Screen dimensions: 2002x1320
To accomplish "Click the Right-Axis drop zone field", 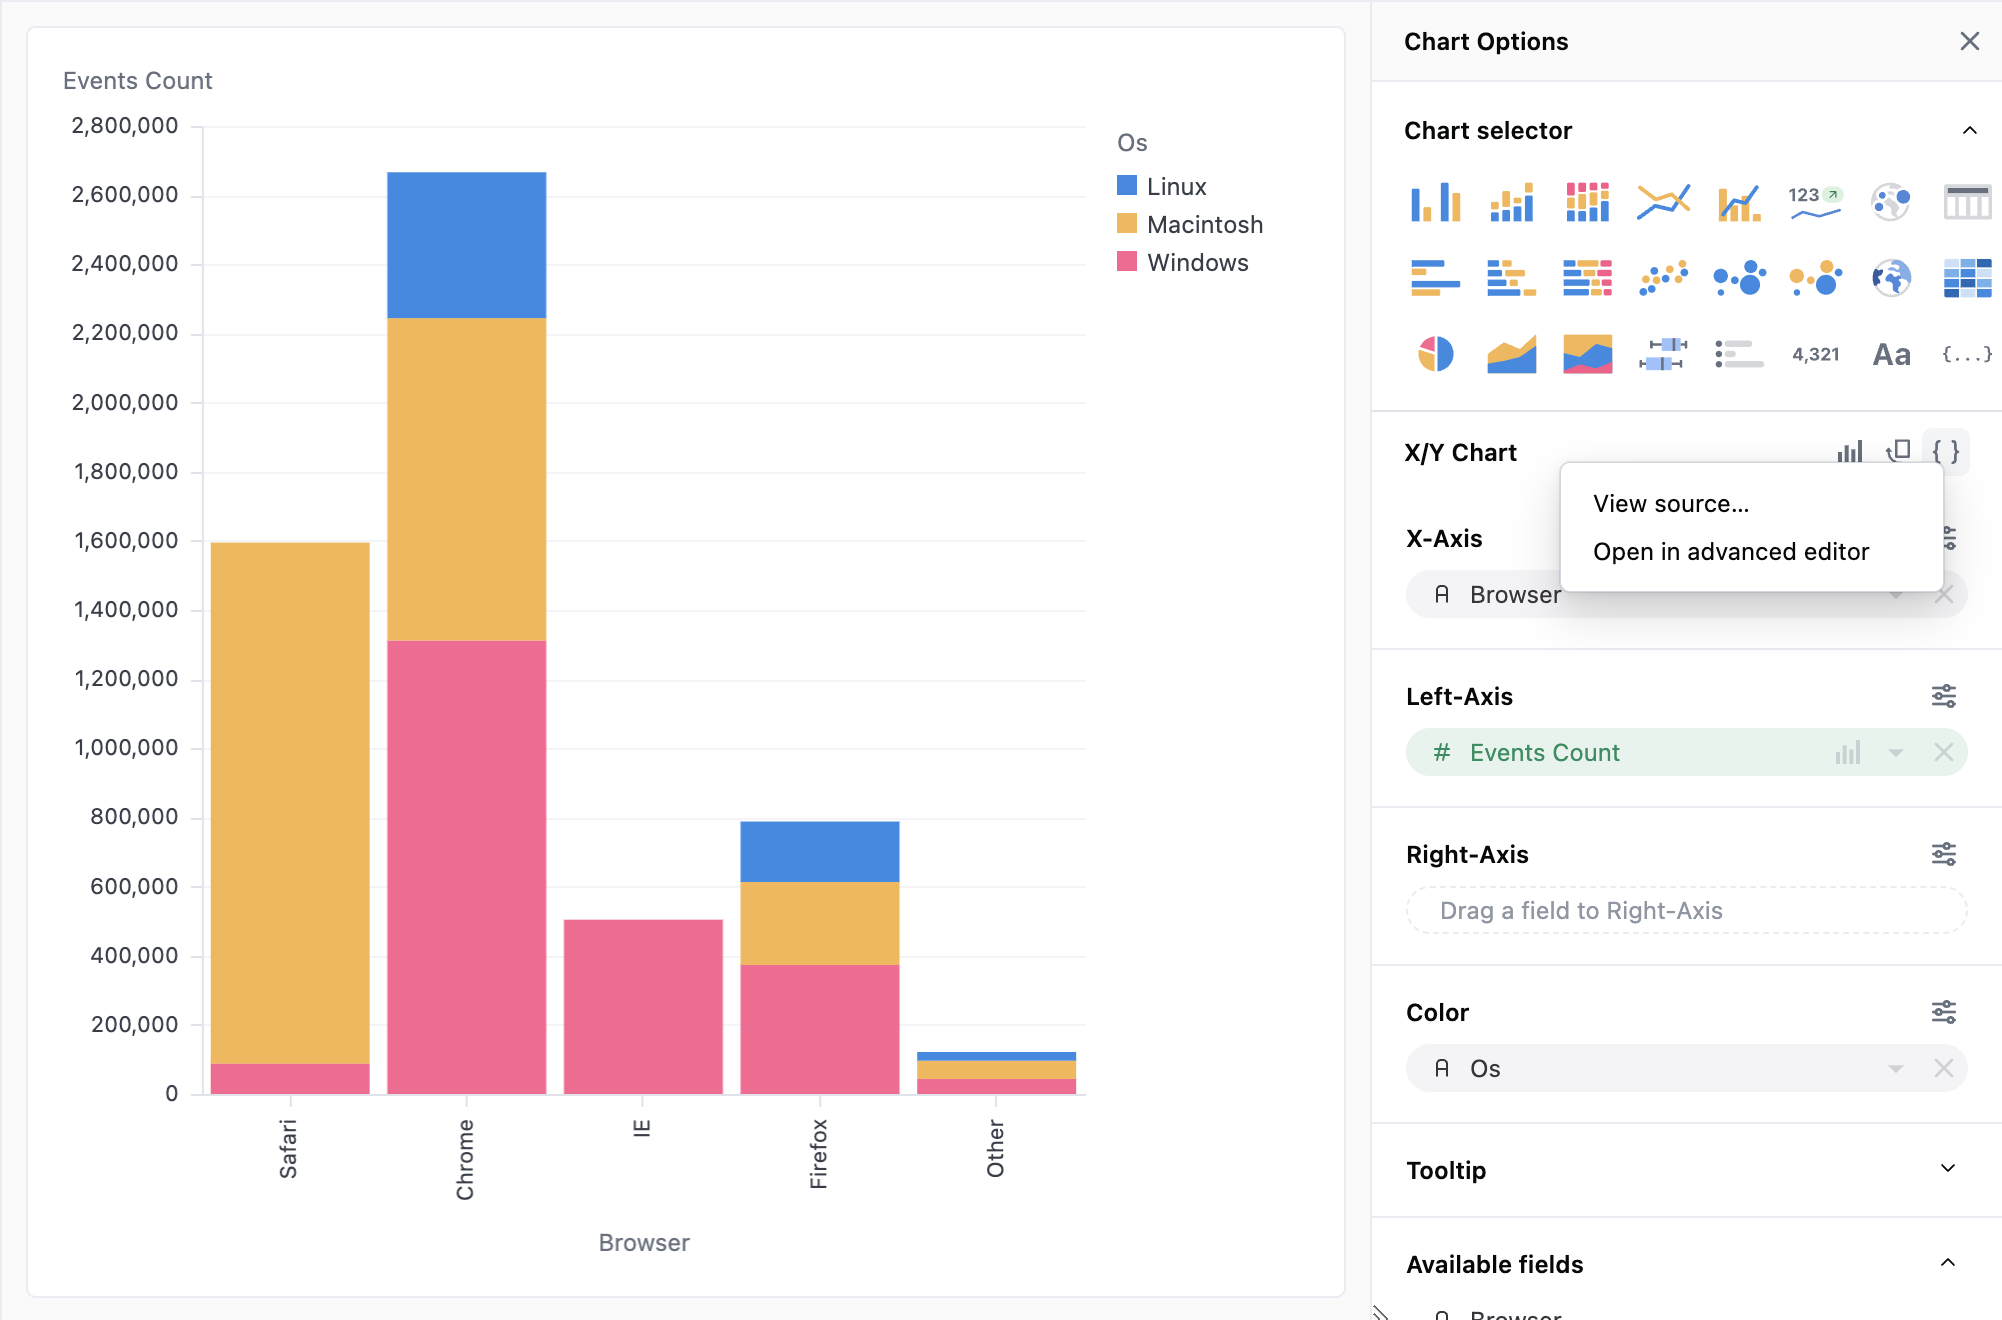I will point(1686,911).
